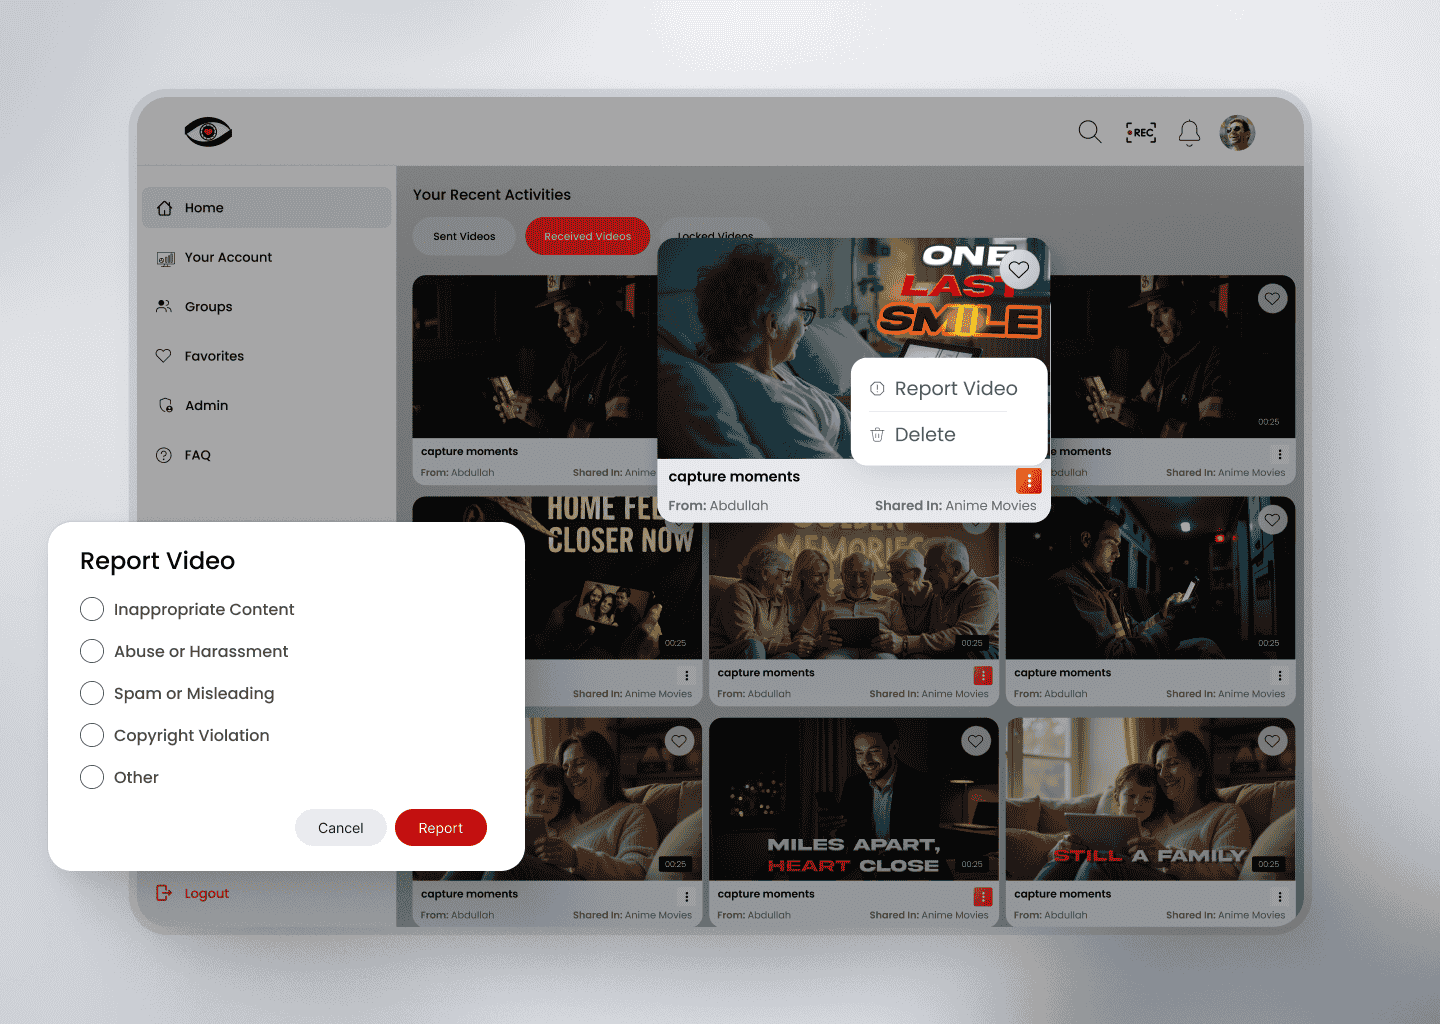Viewport: 1440px width, 1024px height.
Task: Choose Report Video from context menu
Action: [955, 389]
